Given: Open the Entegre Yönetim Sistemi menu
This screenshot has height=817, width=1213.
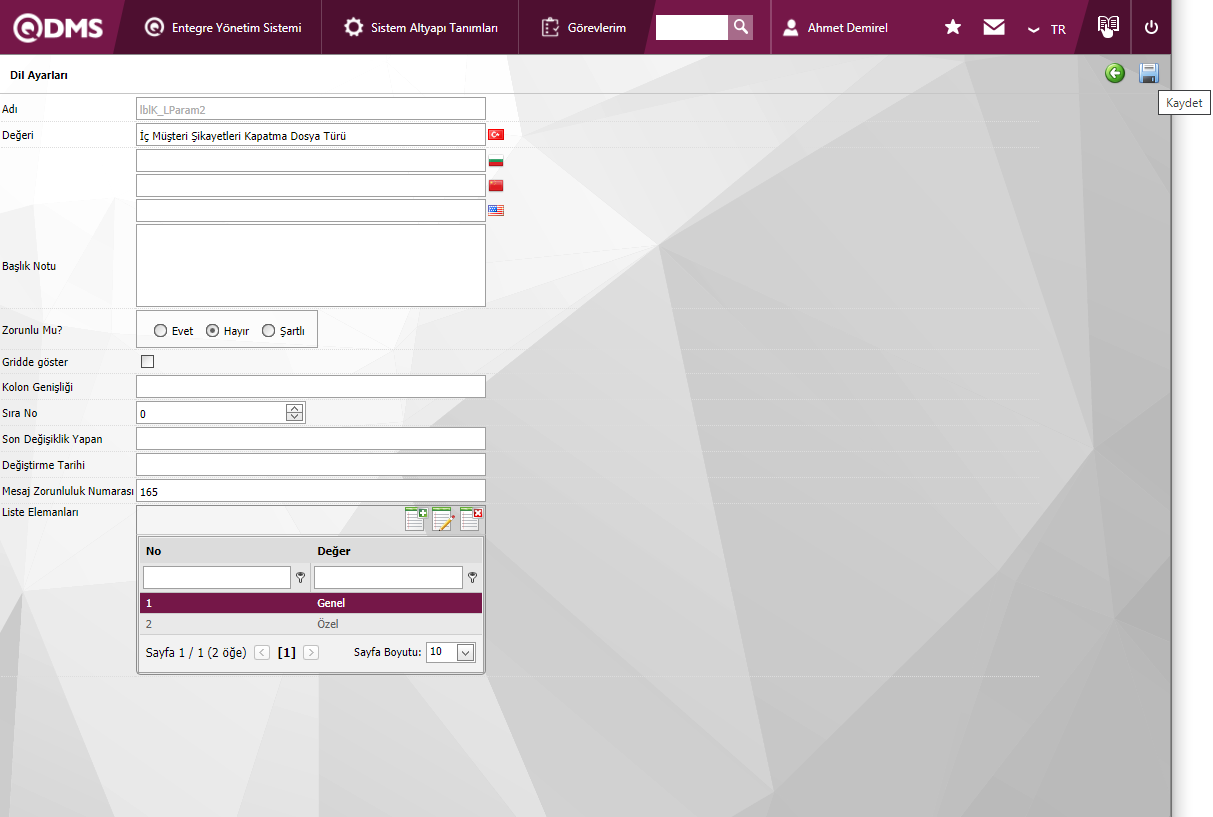Looking at the screenshot, I should 223,28.
